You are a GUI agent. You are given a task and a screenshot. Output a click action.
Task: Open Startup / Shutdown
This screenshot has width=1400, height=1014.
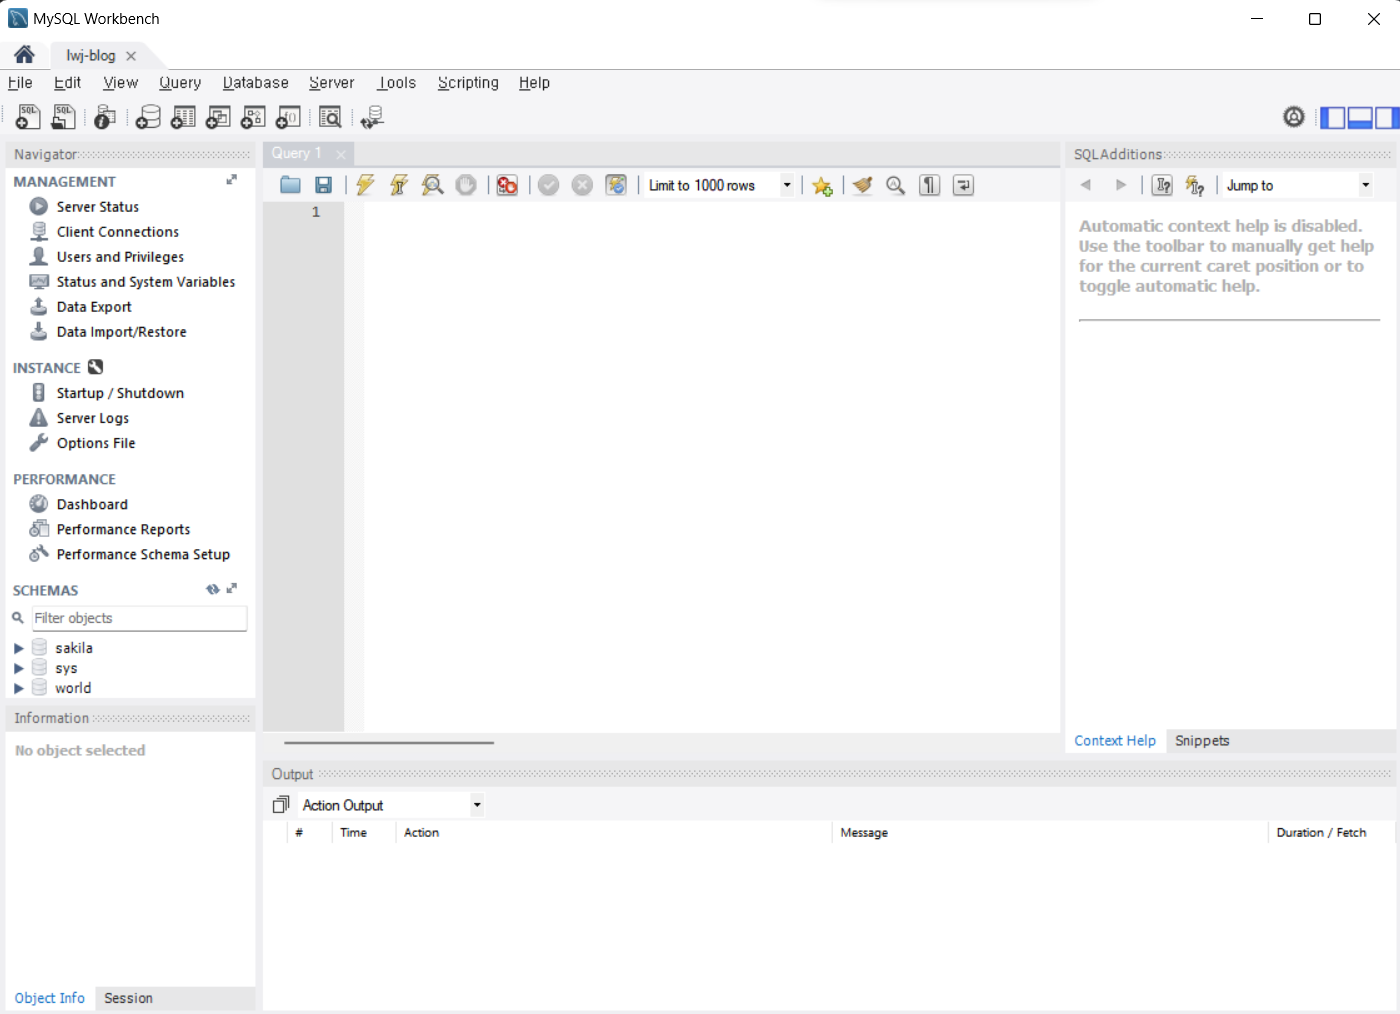120,393
